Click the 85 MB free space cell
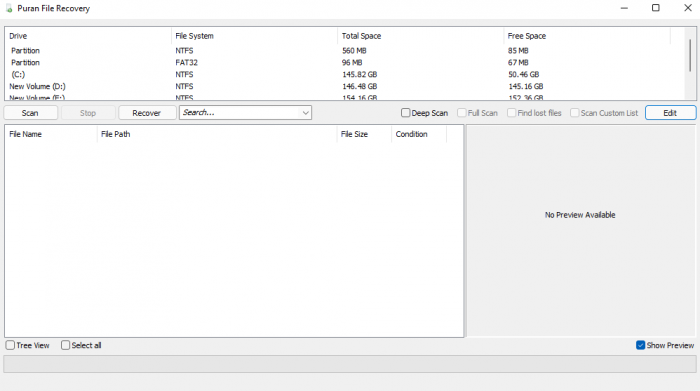 (x=518, y=50)
